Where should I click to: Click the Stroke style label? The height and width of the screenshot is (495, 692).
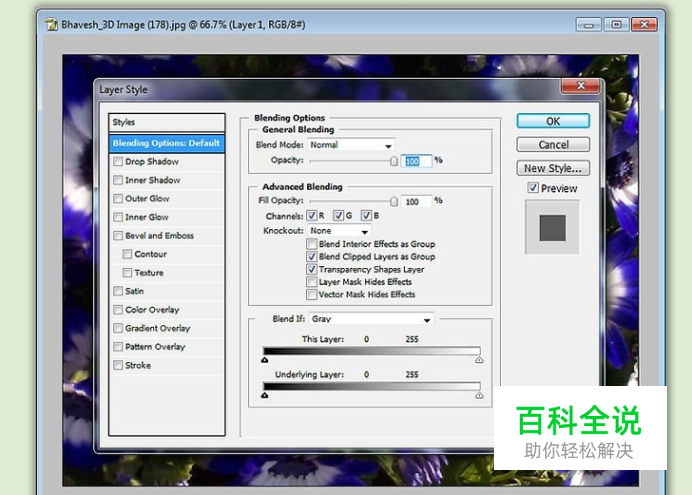[x=138, y=365]
